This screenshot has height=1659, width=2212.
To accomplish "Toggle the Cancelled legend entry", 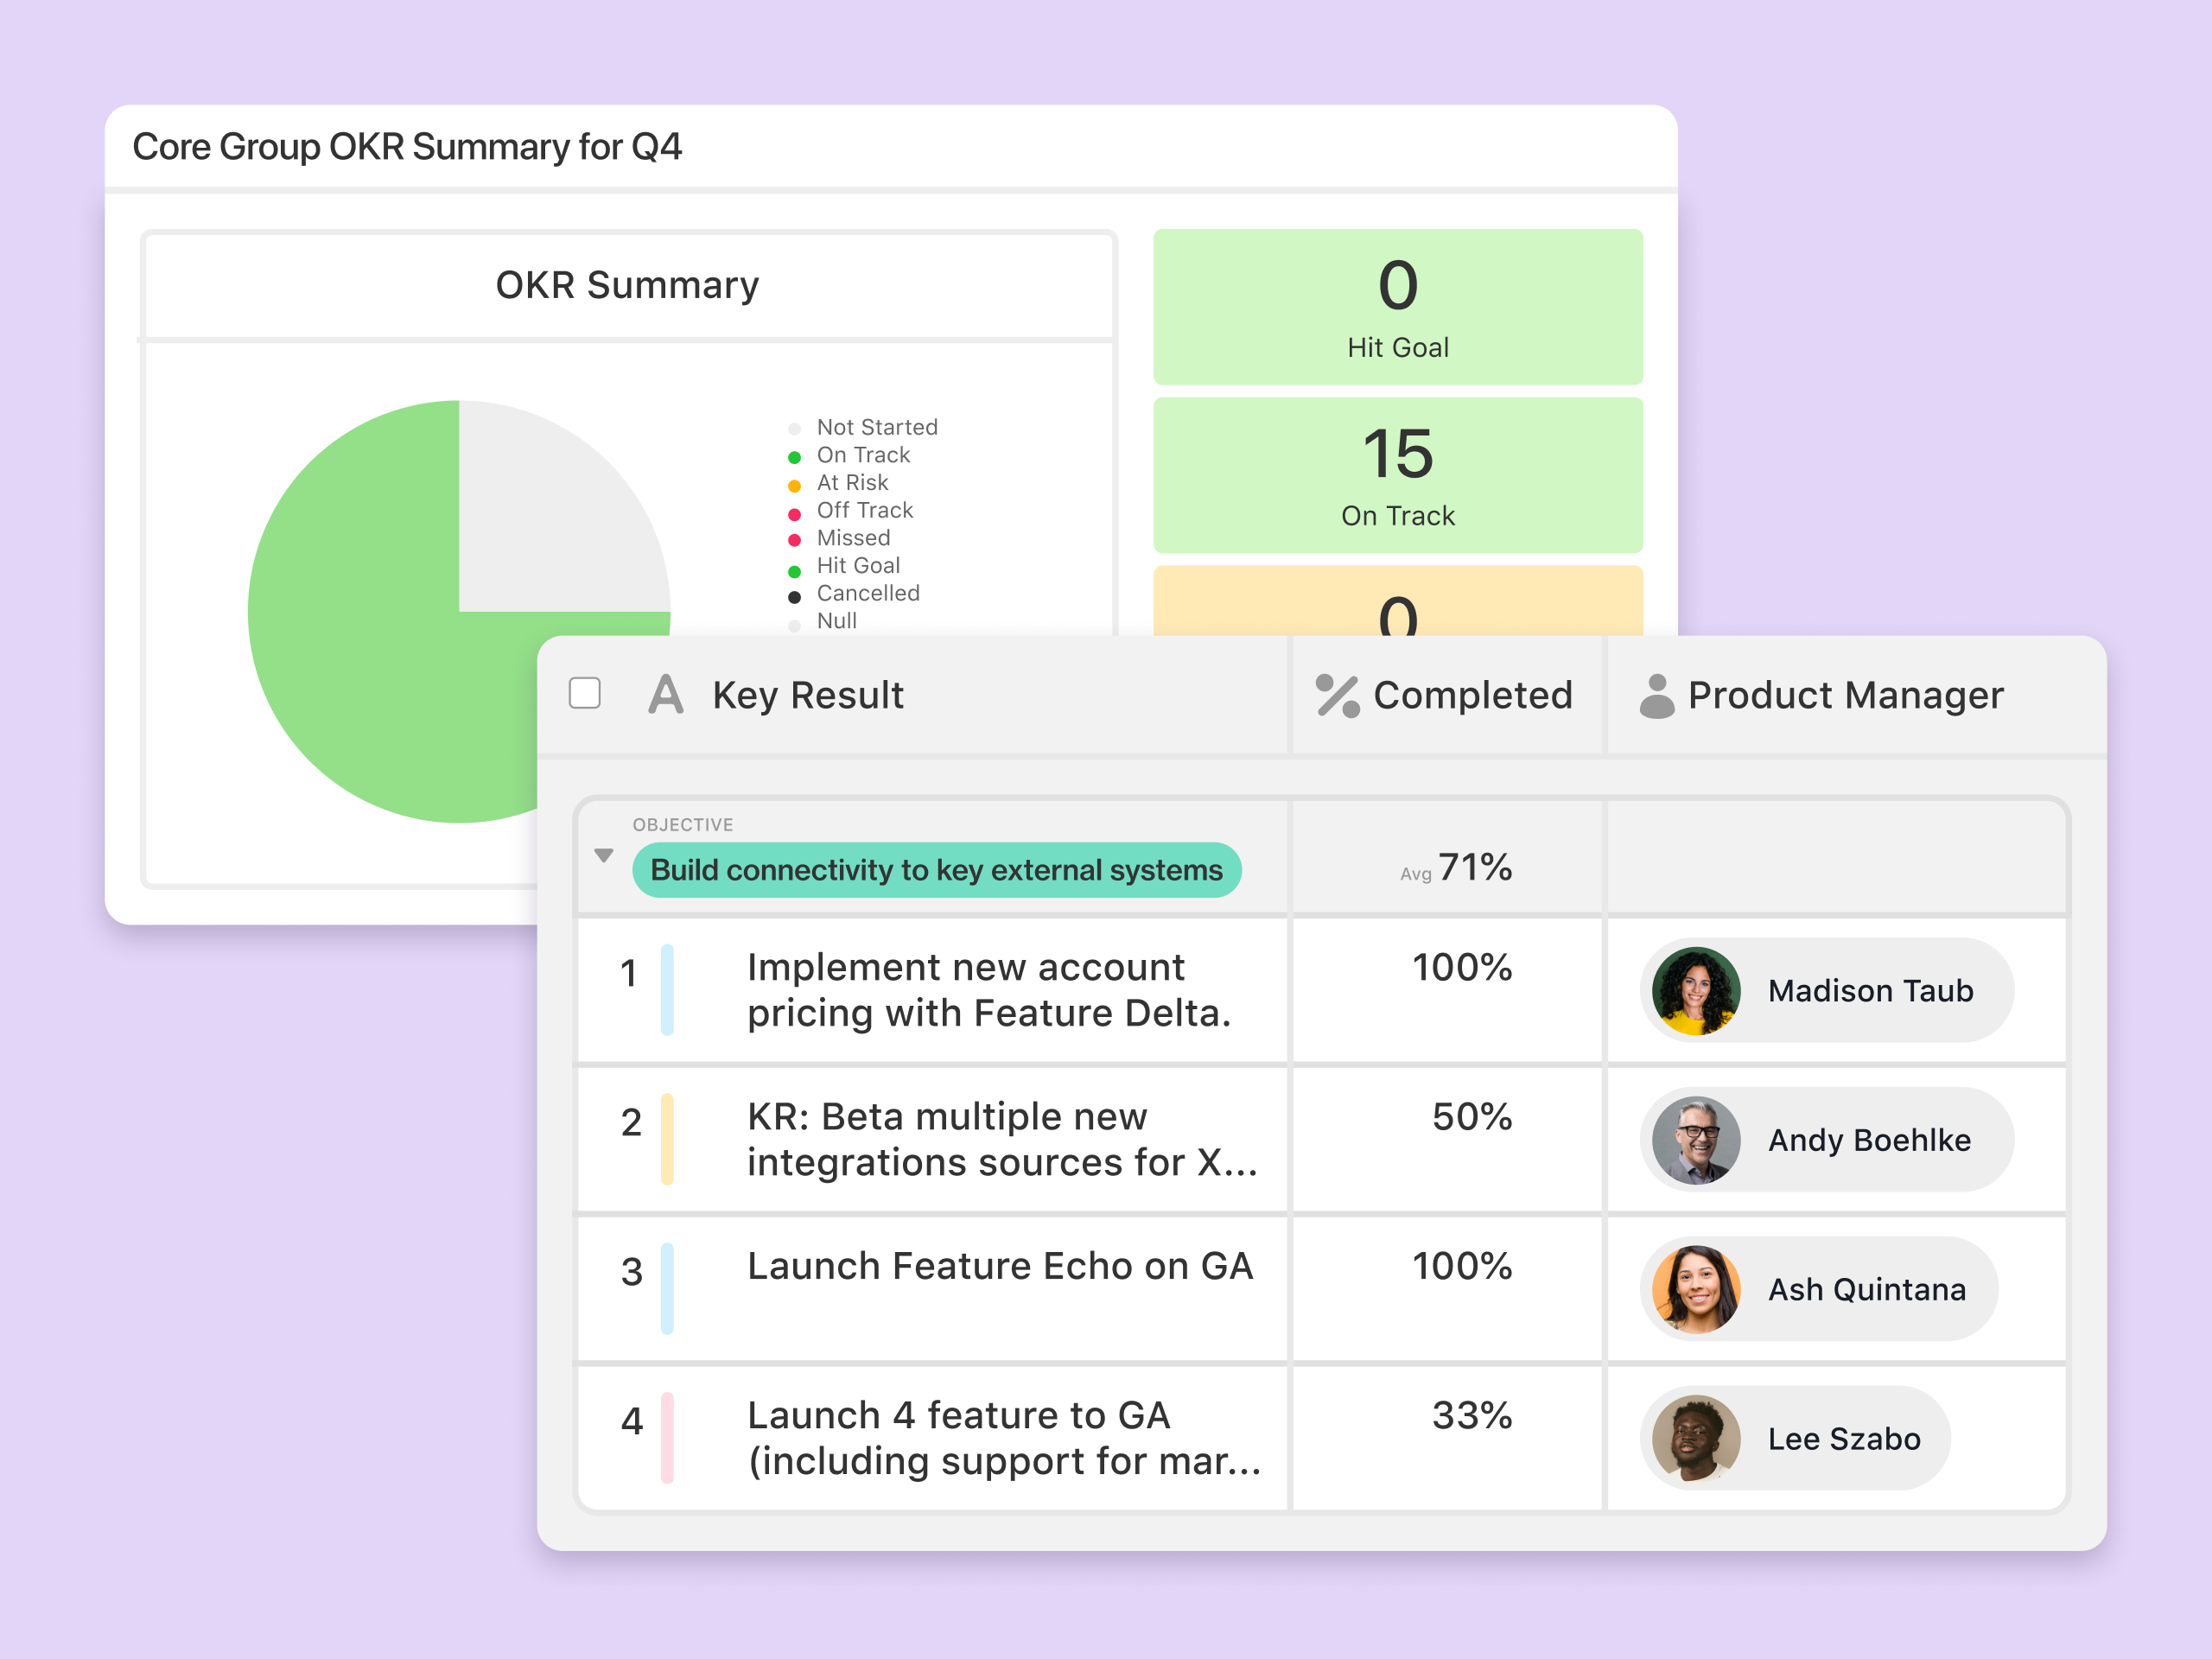I will (867, 594).
